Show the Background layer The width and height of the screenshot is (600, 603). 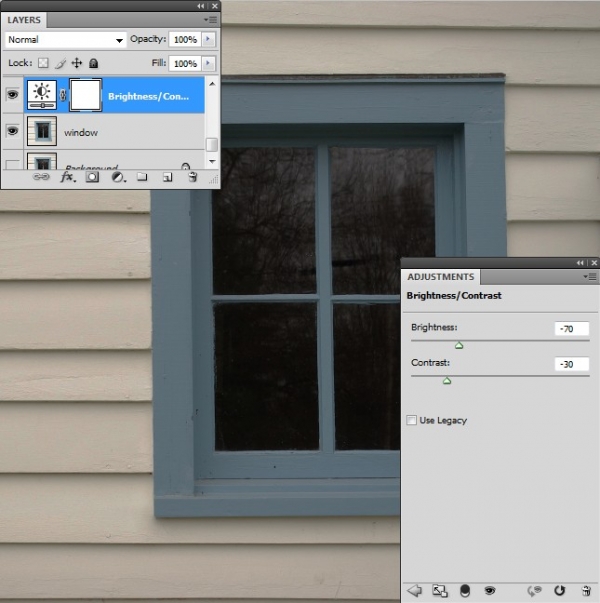(12, 165)
